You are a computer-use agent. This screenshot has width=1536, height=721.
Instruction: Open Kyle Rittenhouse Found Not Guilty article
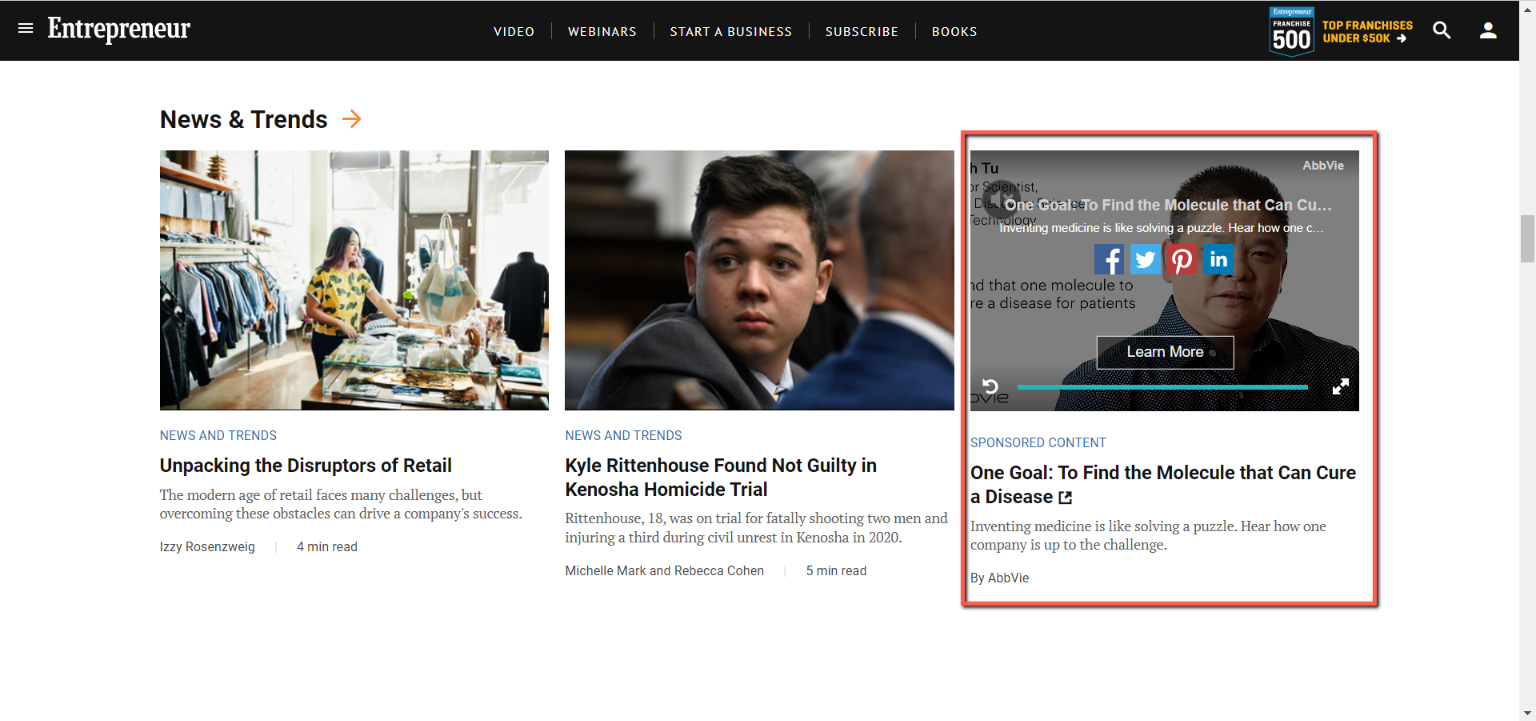[x=721, y=478]
